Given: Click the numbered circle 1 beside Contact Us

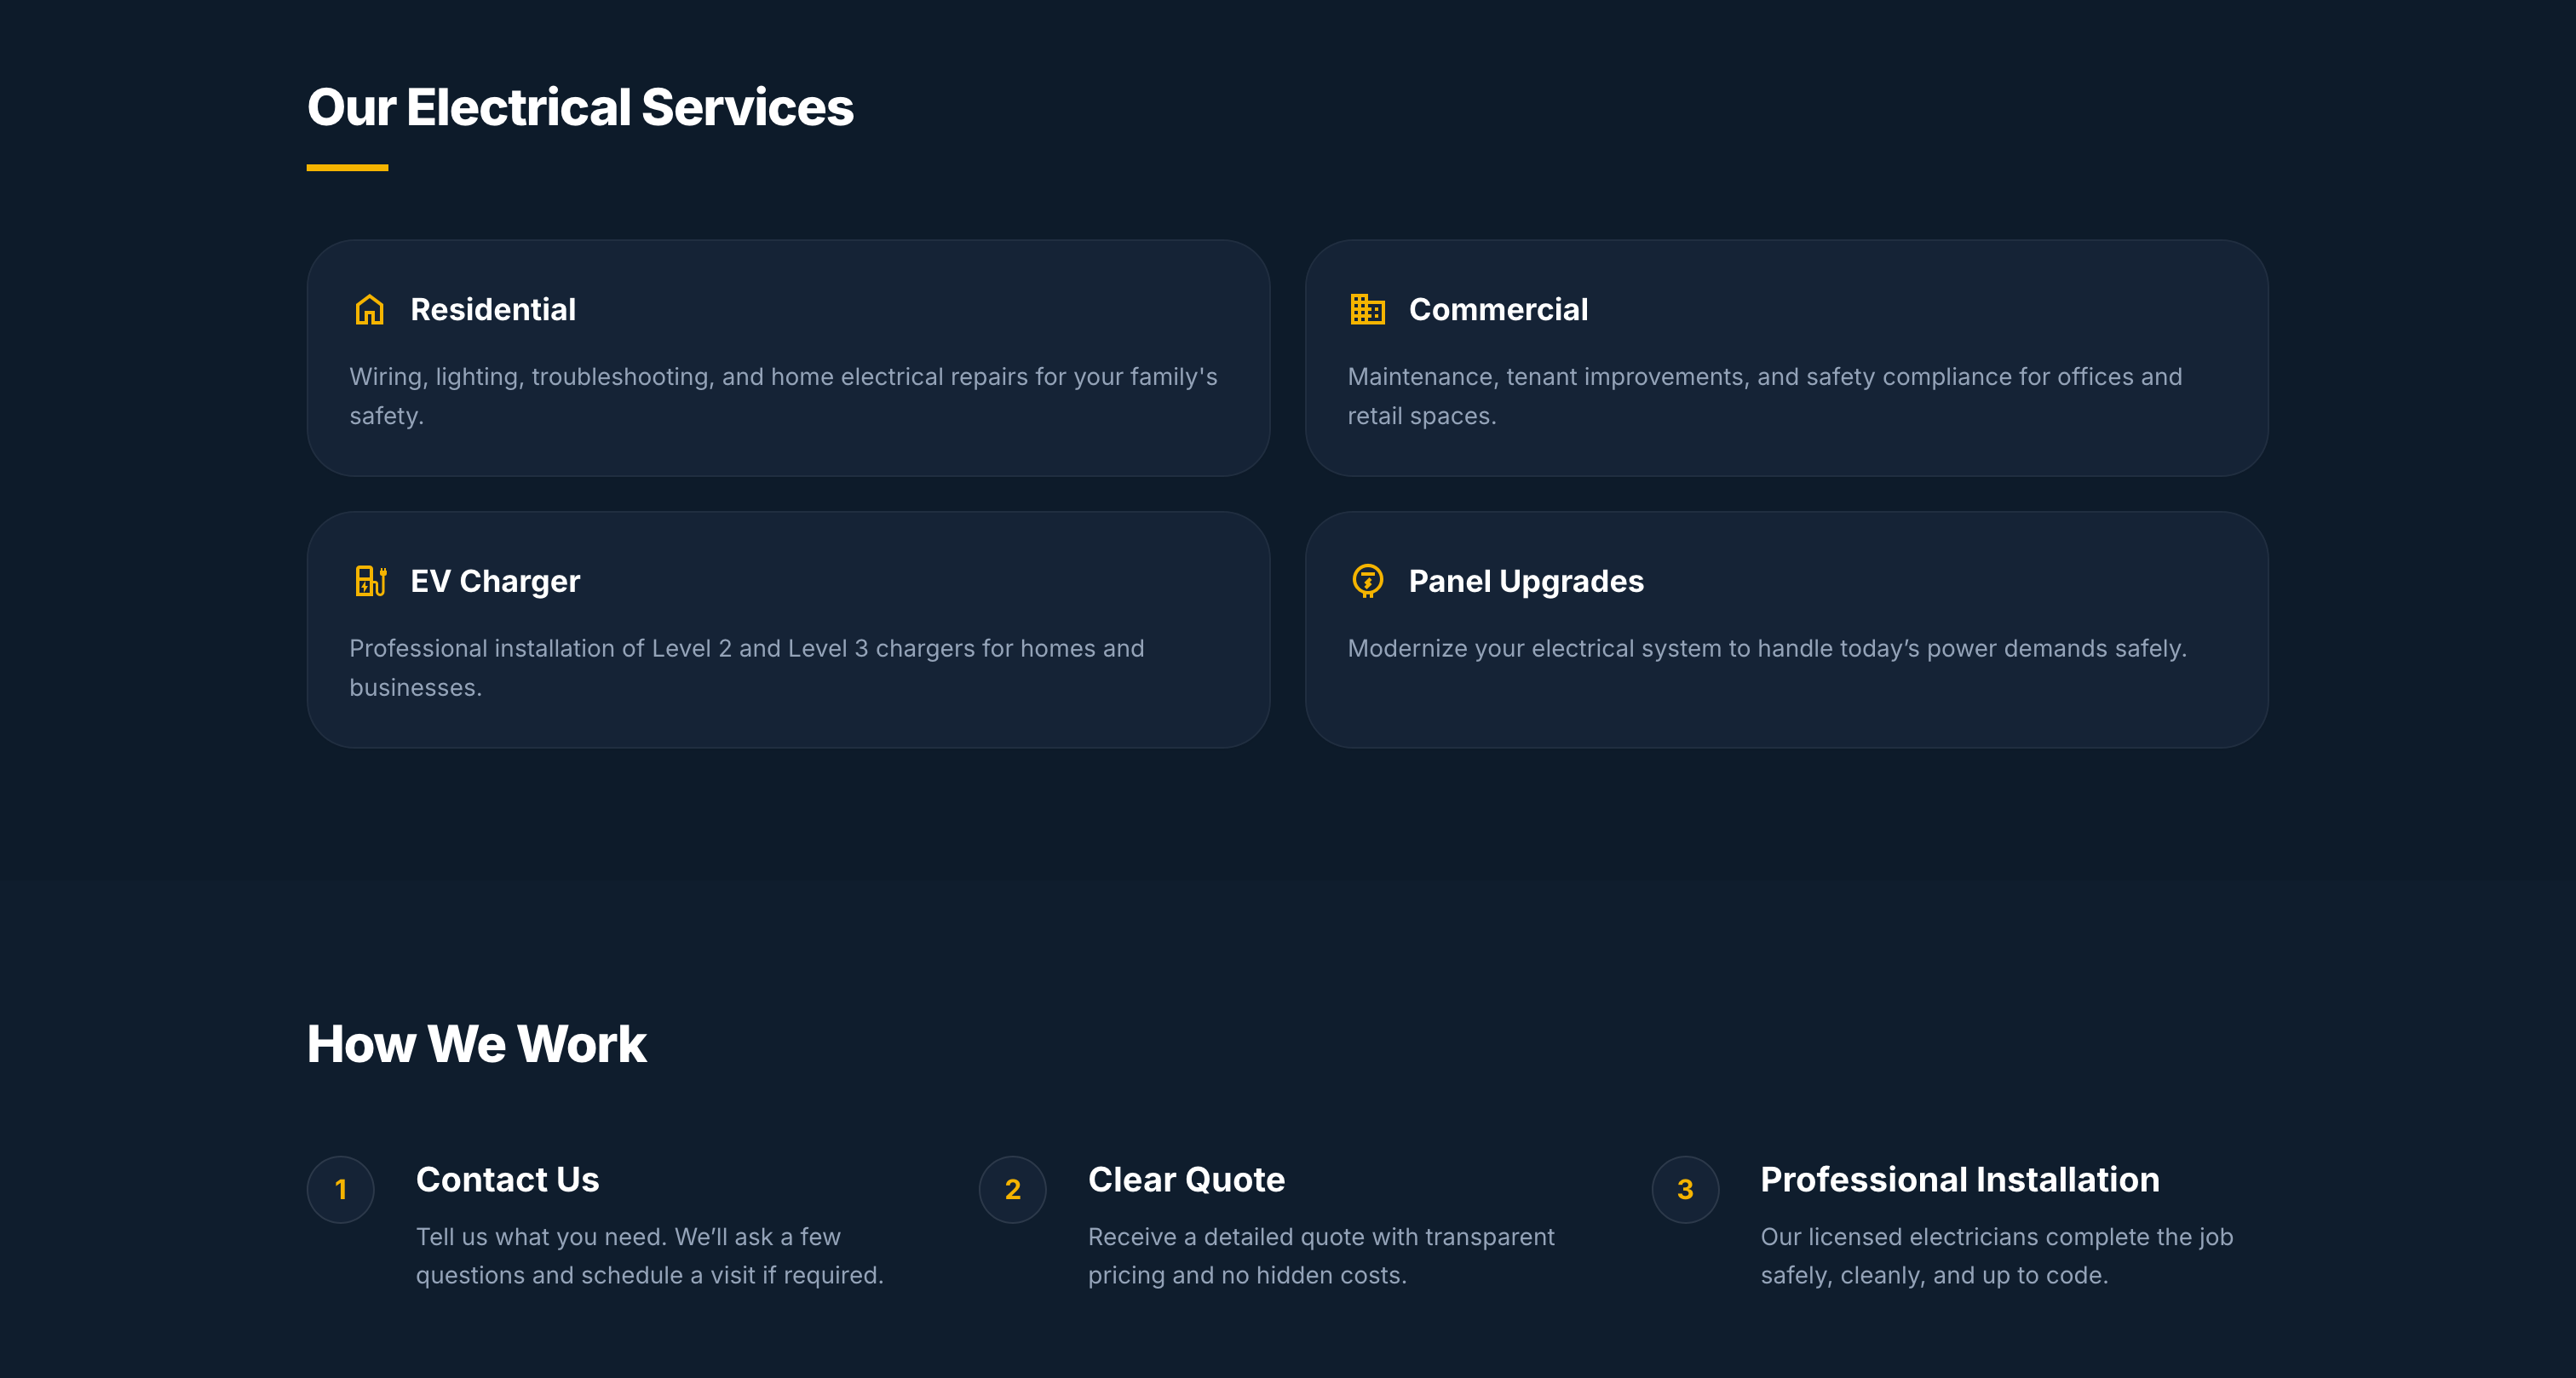Looking at the screenshot, I should (340, 1189).
